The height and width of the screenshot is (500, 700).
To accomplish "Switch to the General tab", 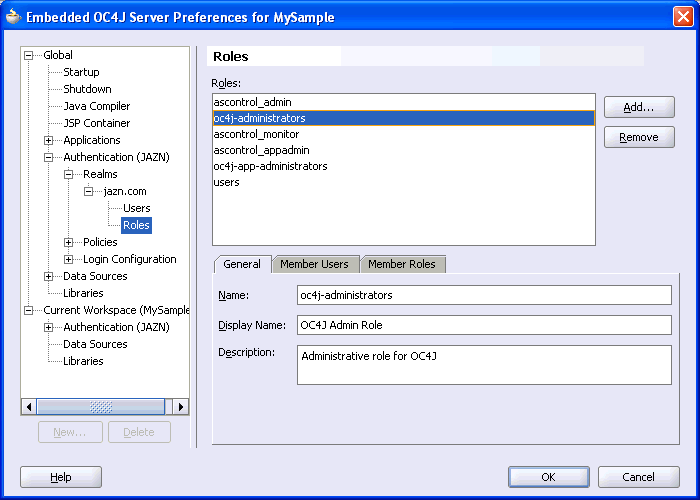I will pyautogui.click(x=242, y=264).
